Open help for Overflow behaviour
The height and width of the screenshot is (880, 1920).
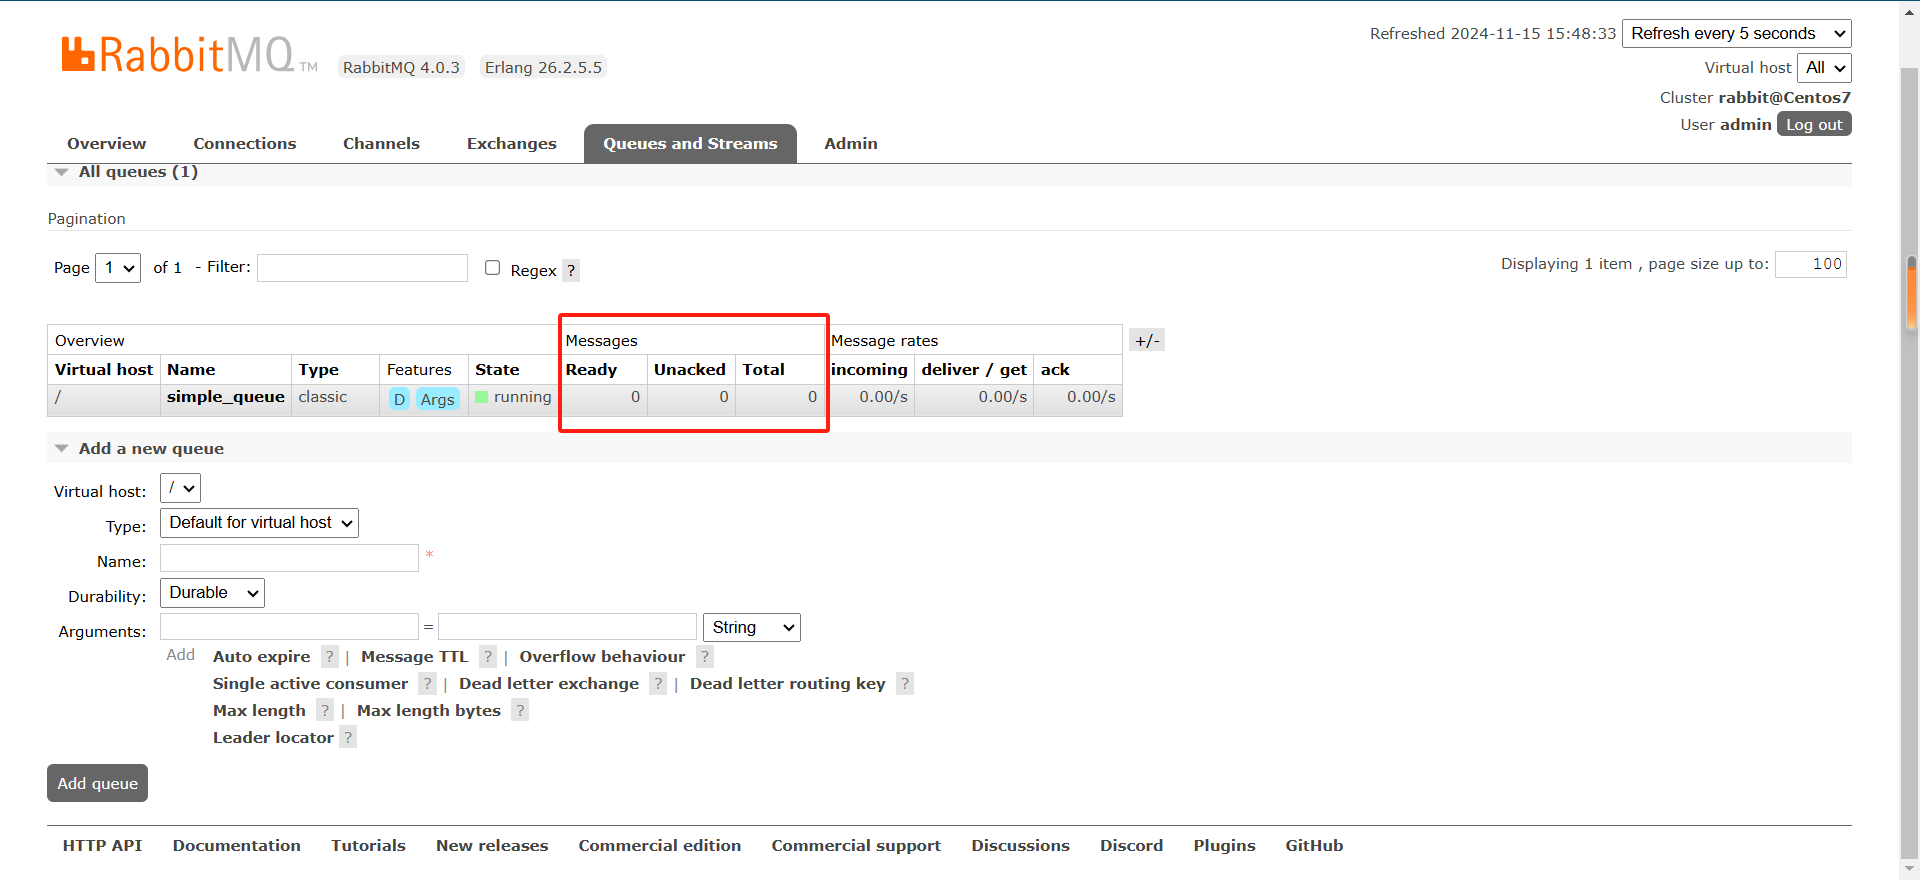(x=705, y=657)
